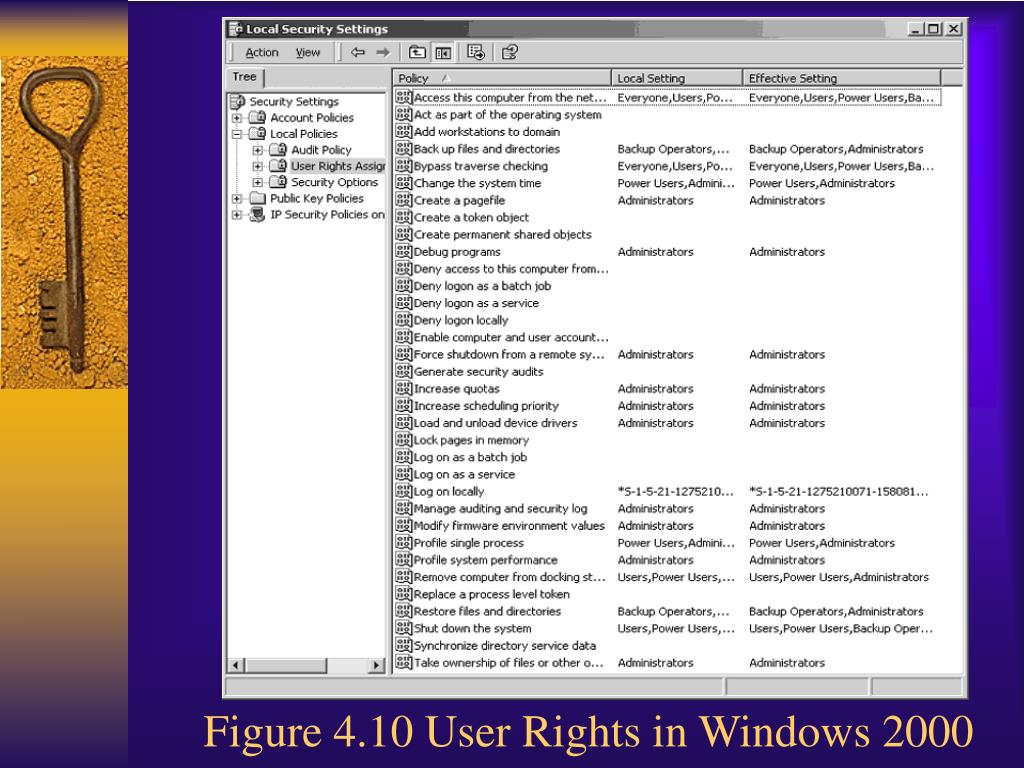Image resolution: width=1024 pixels, height=768 pixels.
Task: Click the tree pane left scroll arrow
Action: pos(236,665)
